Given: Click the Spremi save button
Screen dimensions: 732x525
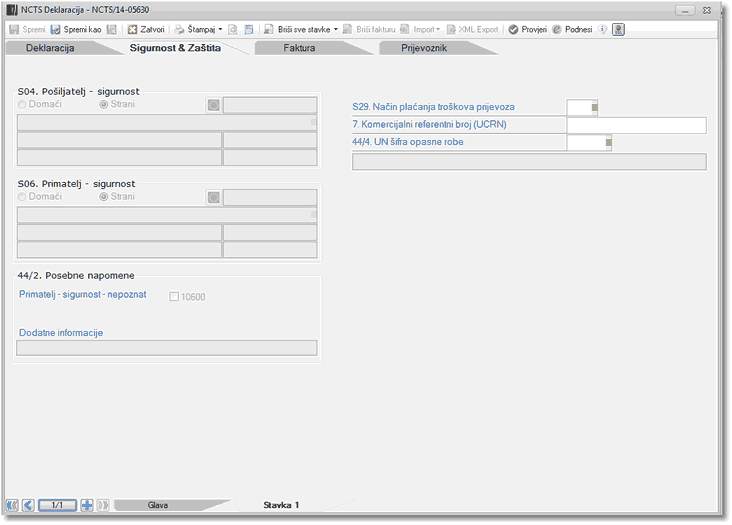Looking at the screenshot, I should click(28, 29).
